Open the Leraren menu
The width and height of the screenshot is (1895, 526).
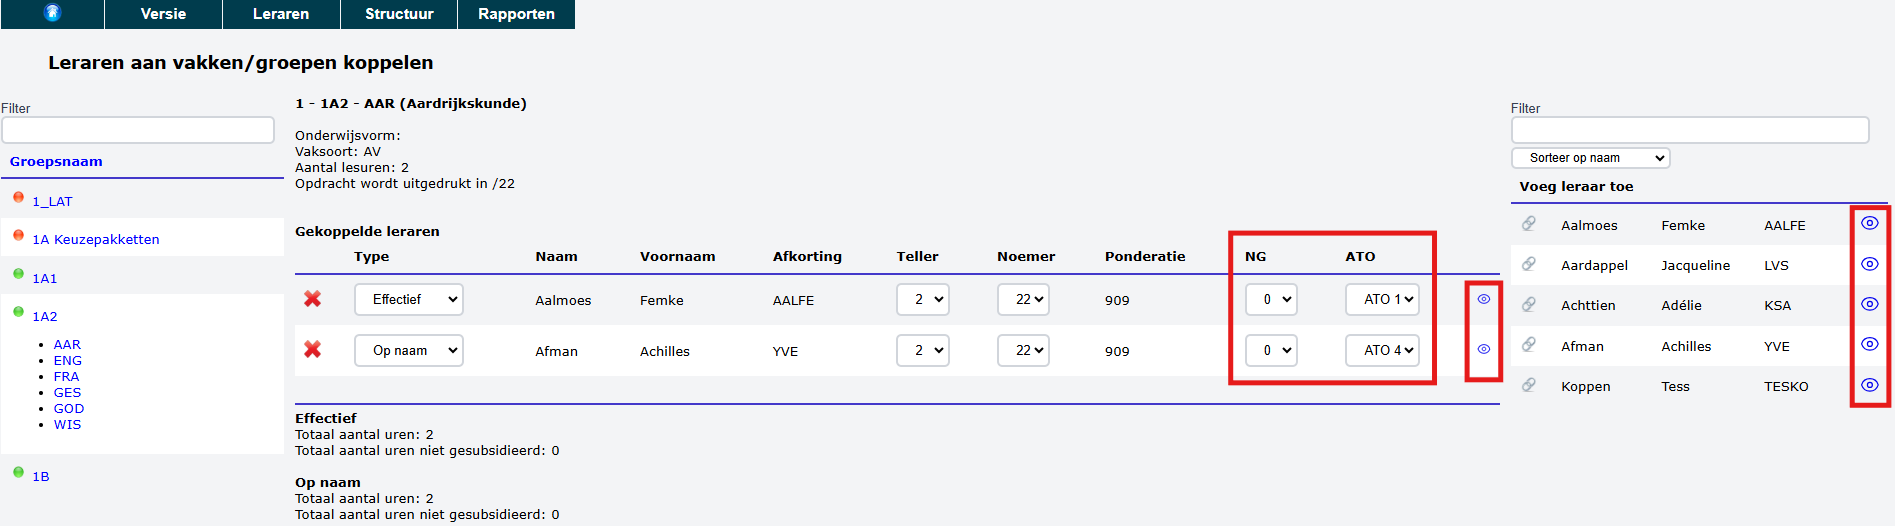pos(281,14)
